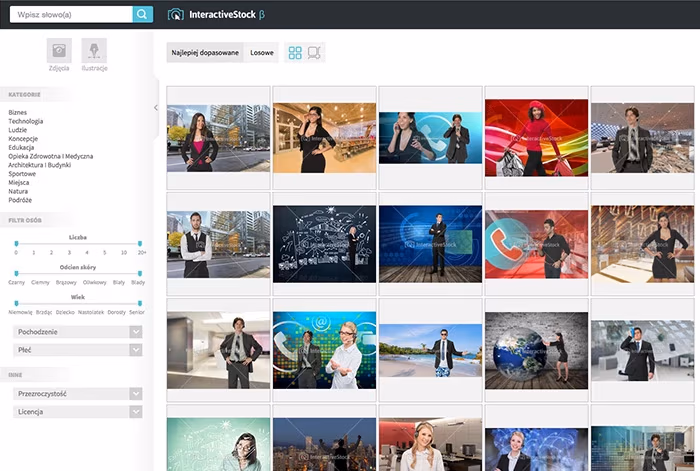Click the Oliwkowy skin tone label

[94, 283]
